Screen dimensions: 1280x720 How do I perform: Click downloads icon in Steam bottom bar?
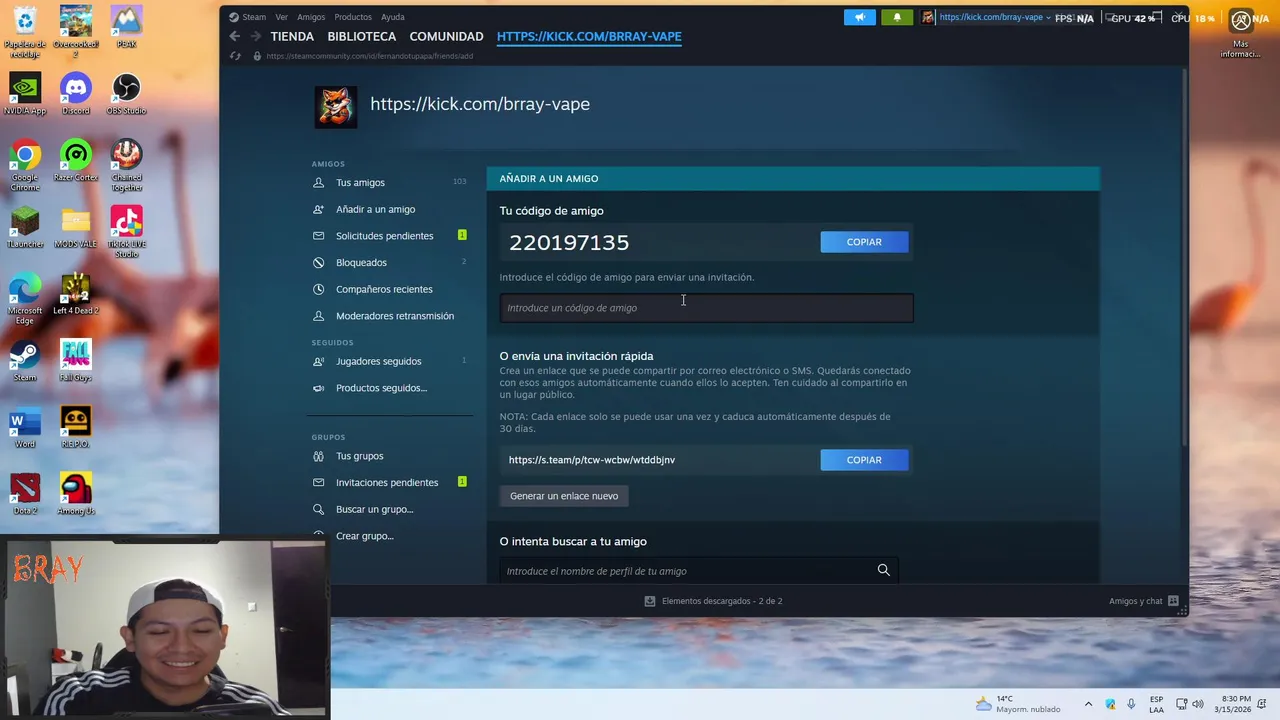pyautogui.click(x=650, y=601)
